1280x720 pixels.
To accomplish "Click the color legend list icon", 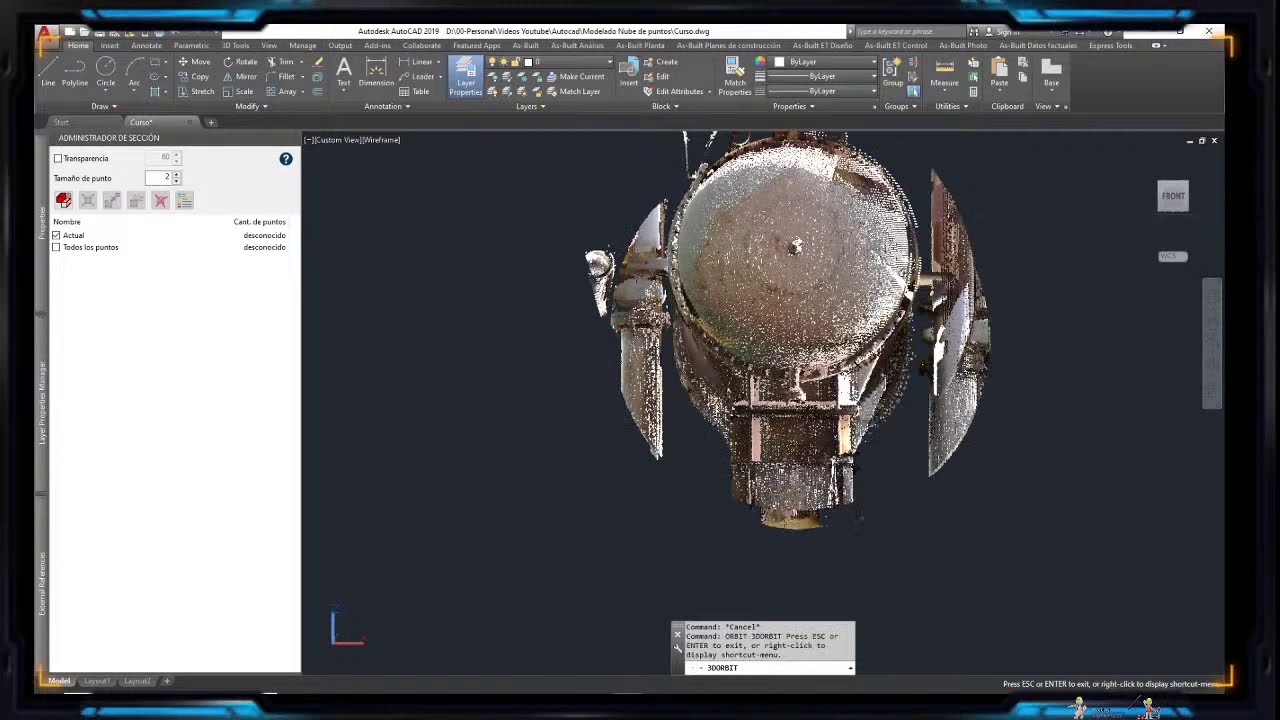I will (184, 200).
